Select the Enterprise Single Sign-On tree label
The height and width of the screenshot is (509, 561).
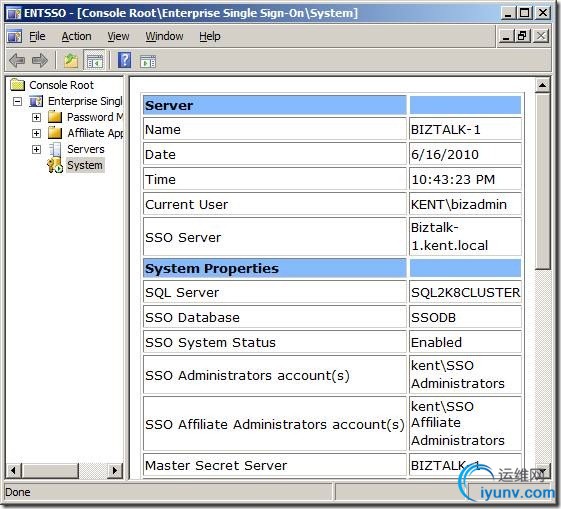tap(85, 101)
